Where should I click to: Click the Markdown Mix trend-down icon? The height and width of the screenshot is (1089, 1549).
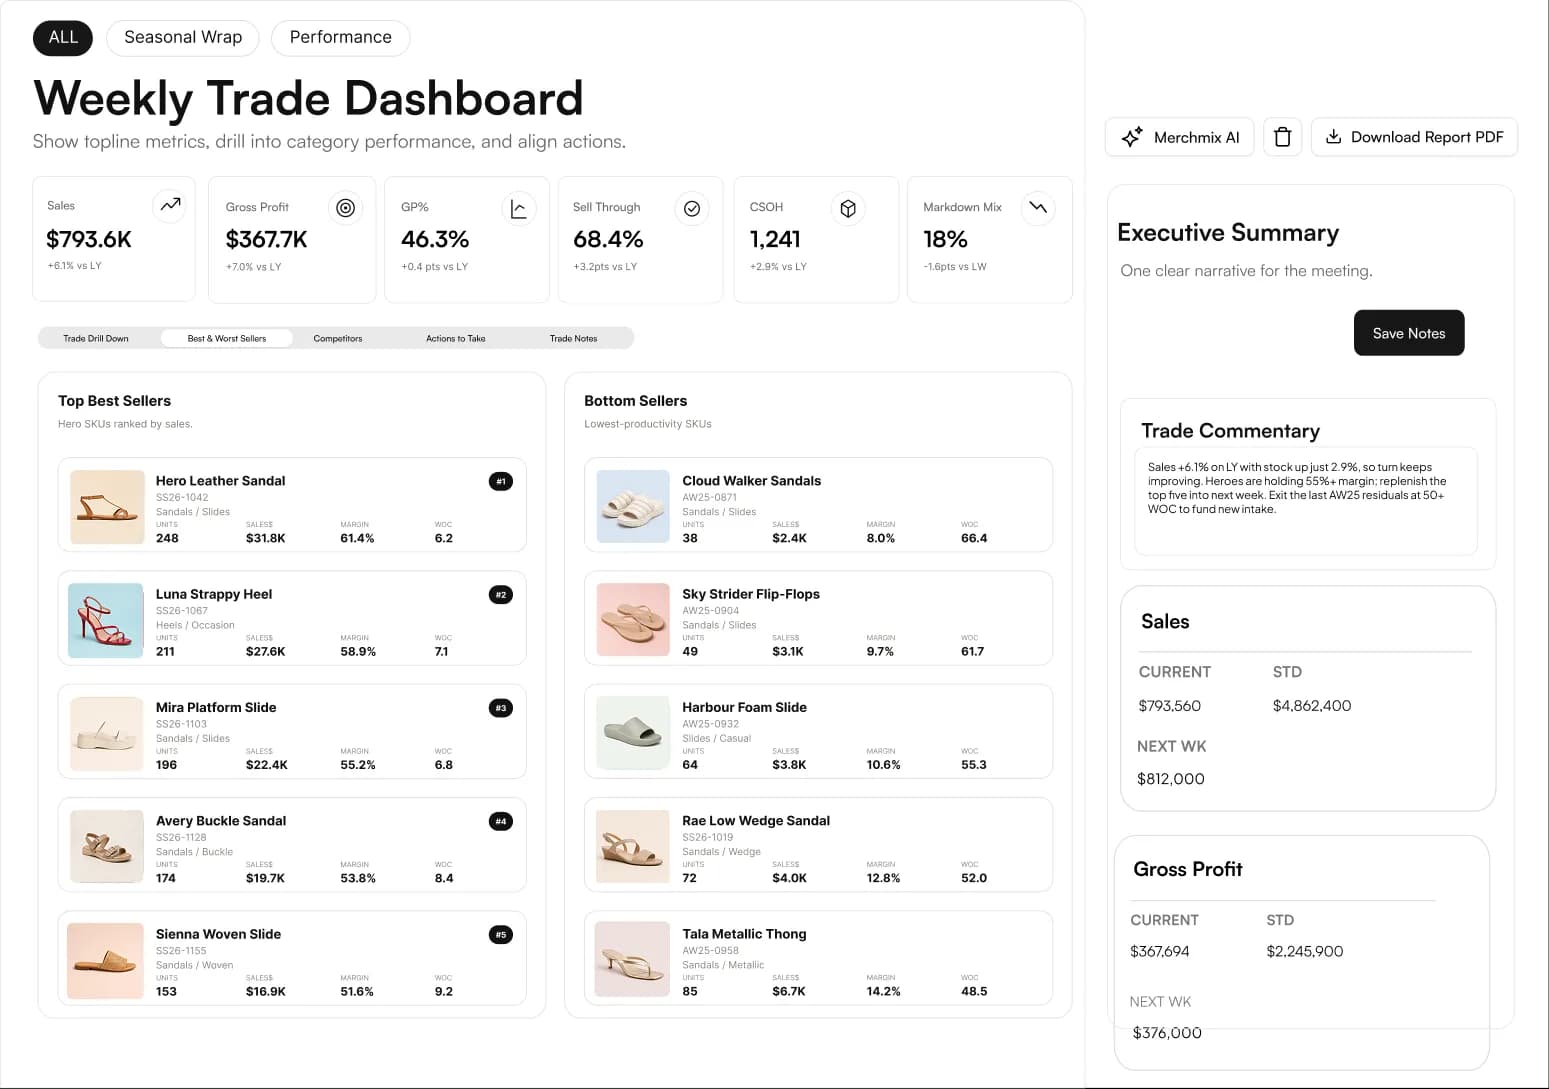[1038, 208]
